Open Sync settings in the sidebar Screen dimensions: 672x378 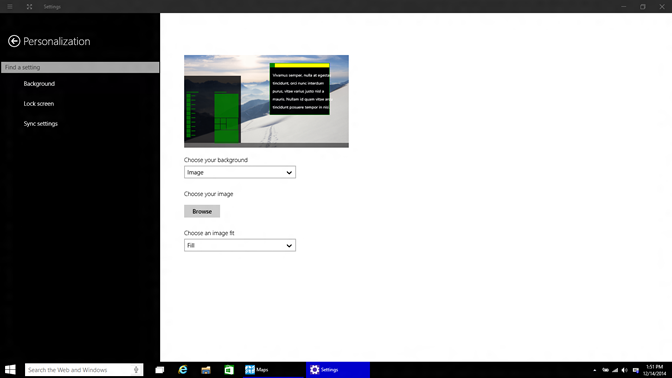[x=40, y=123]
